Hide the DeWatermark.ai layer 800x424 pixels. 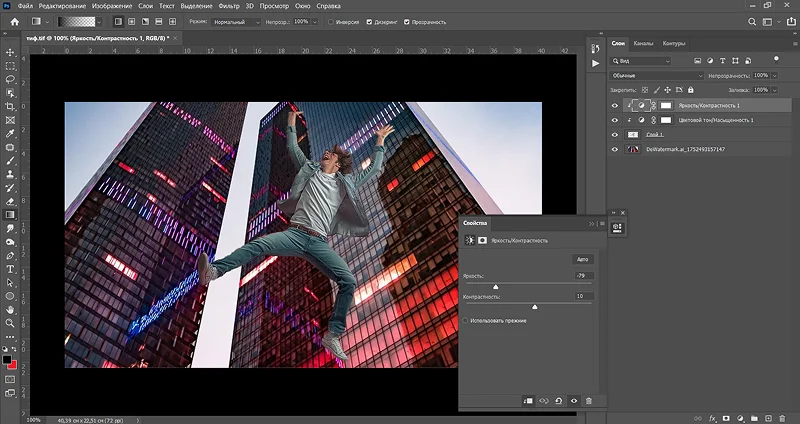615,149
